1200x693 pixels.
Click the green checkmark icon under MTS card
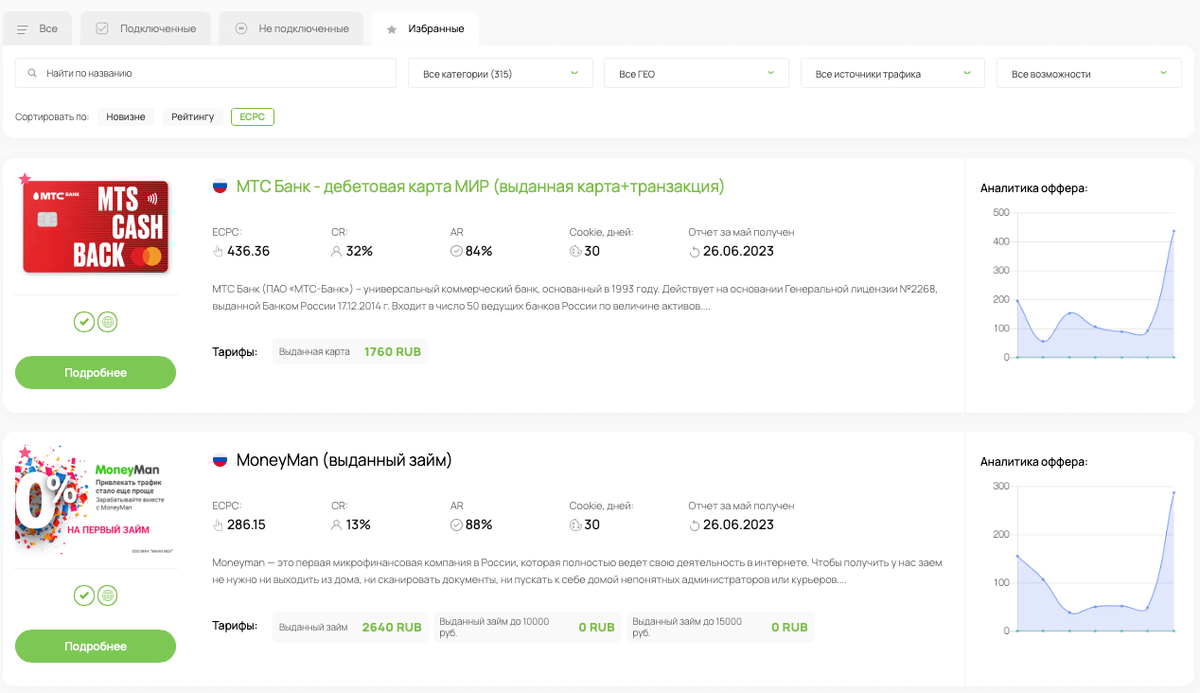point(84,322)
